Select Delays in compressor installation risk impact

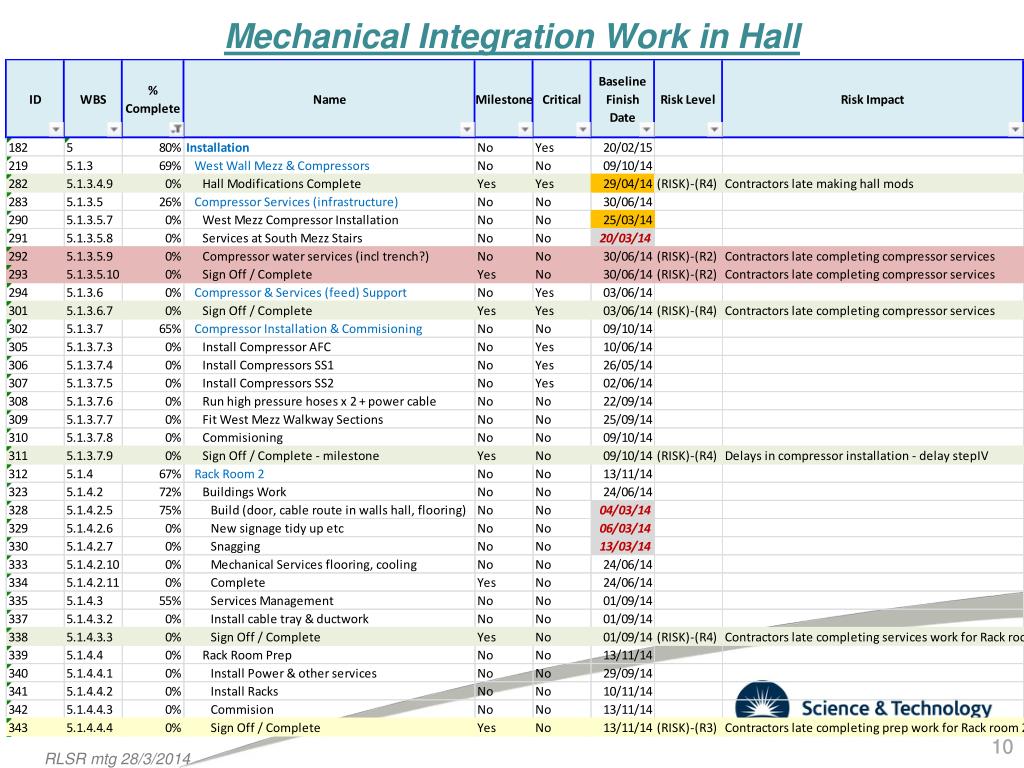coord(872,456)
